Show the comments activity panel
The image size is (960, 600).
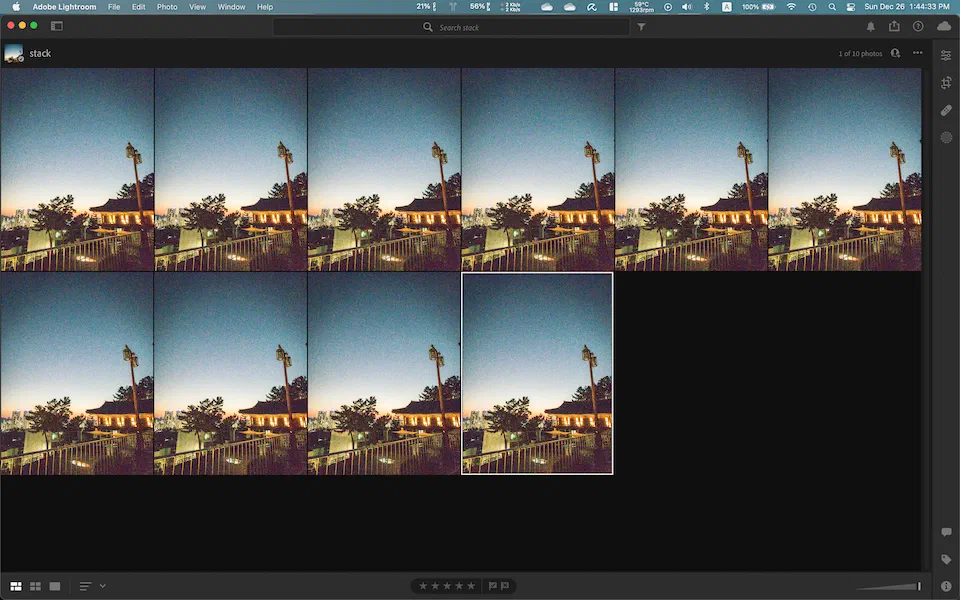946,532
